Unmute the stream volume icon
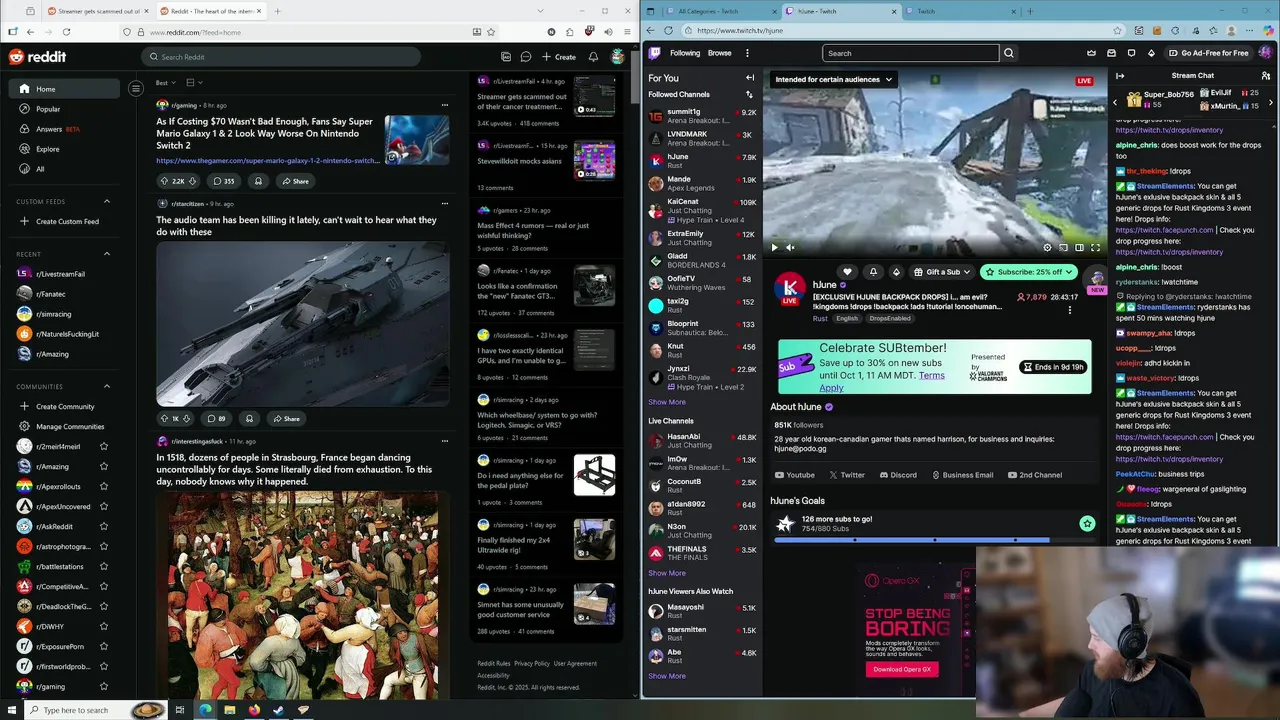The width and height of the screenshot is (1280, 720). [x=790, y=248]
